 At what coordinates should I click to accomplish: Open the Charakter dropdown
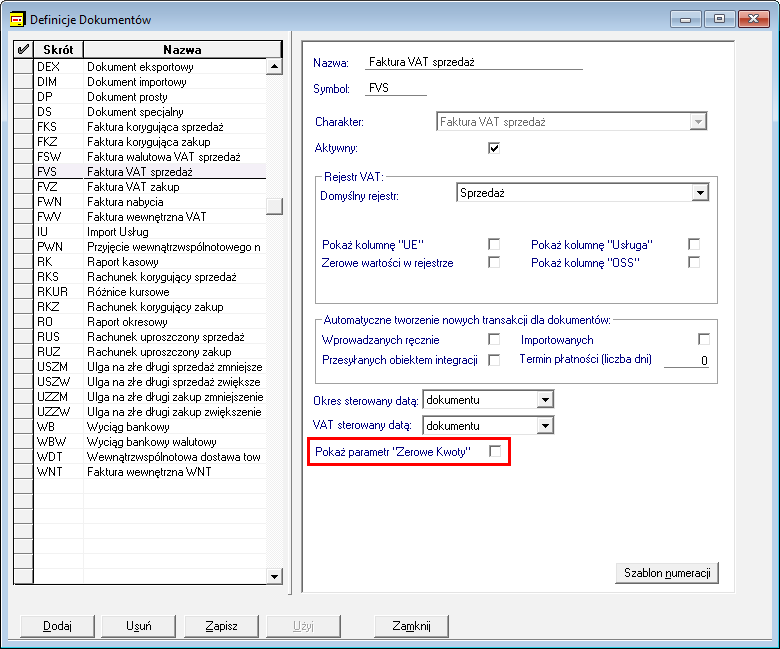click(x=698, y=122)
